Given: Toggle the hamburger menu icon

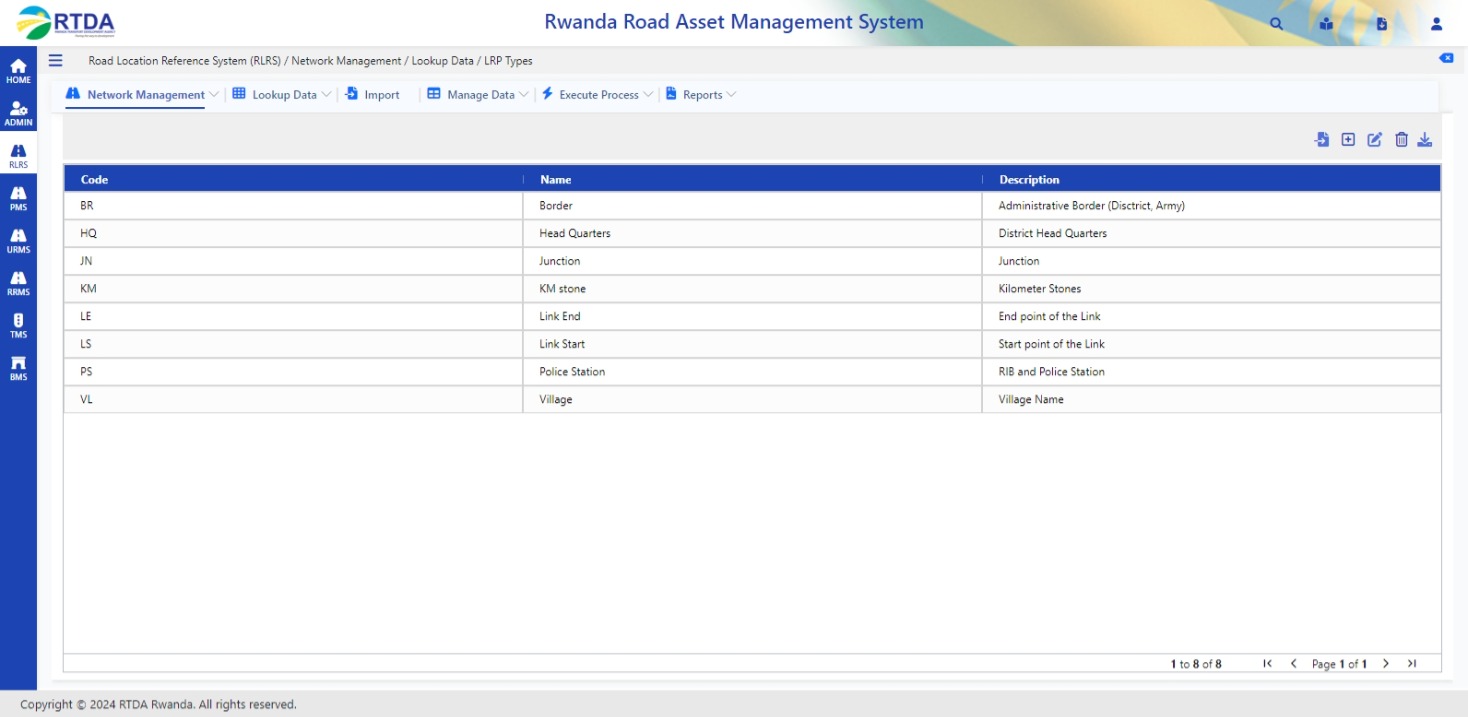Looking at the screenshot, I should click(55, 60).
